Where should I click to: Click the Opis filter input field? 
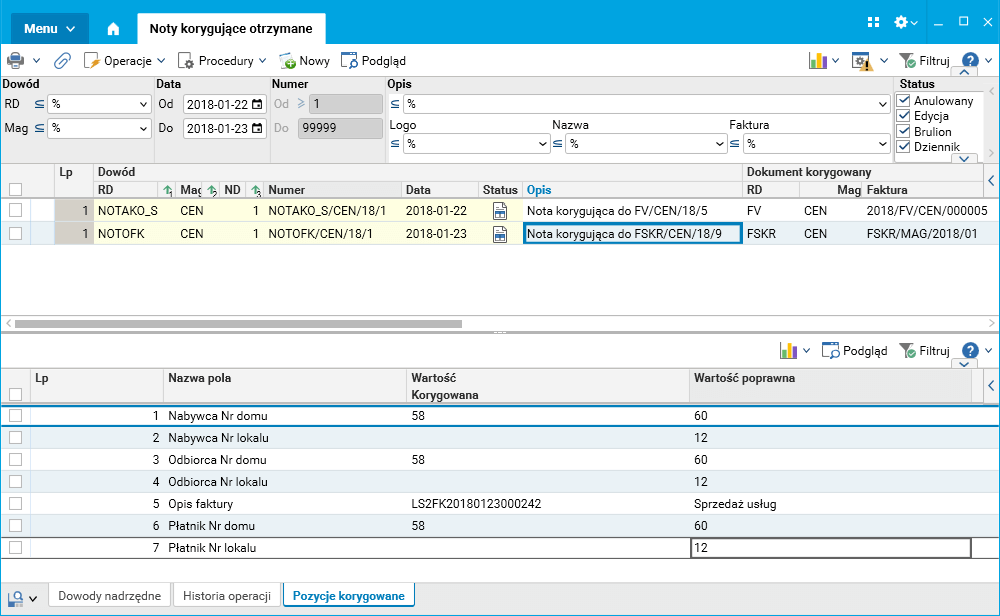pyautogui.click(x=638, y=104)
